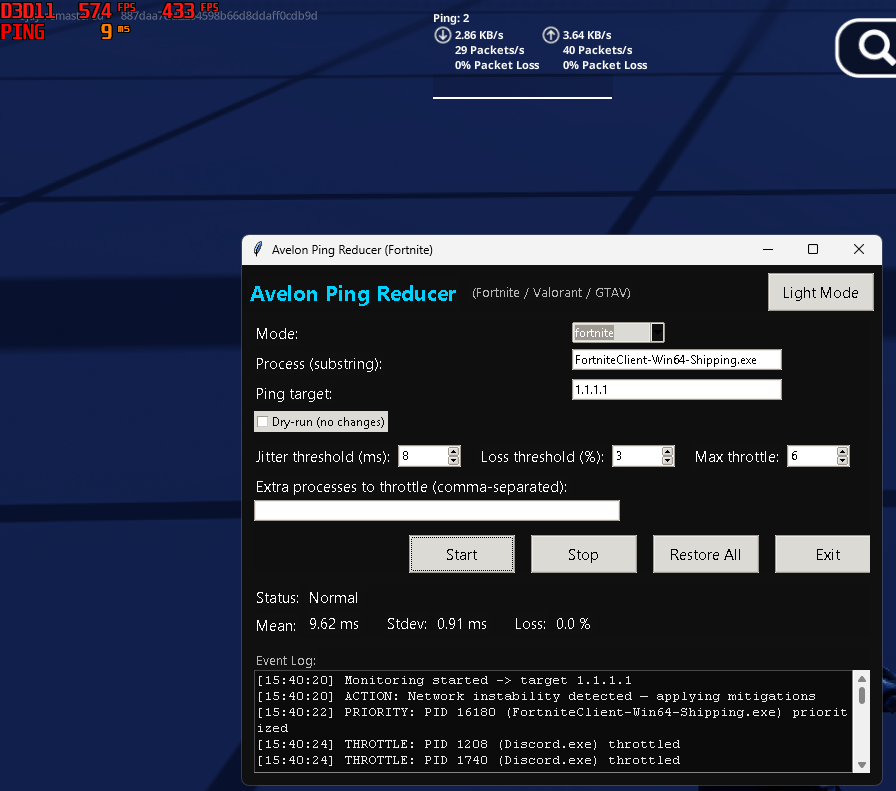Click the "3.64 KB/s" upload rate
The height and width of the screenshot is (791, 896).
point(587,35)
